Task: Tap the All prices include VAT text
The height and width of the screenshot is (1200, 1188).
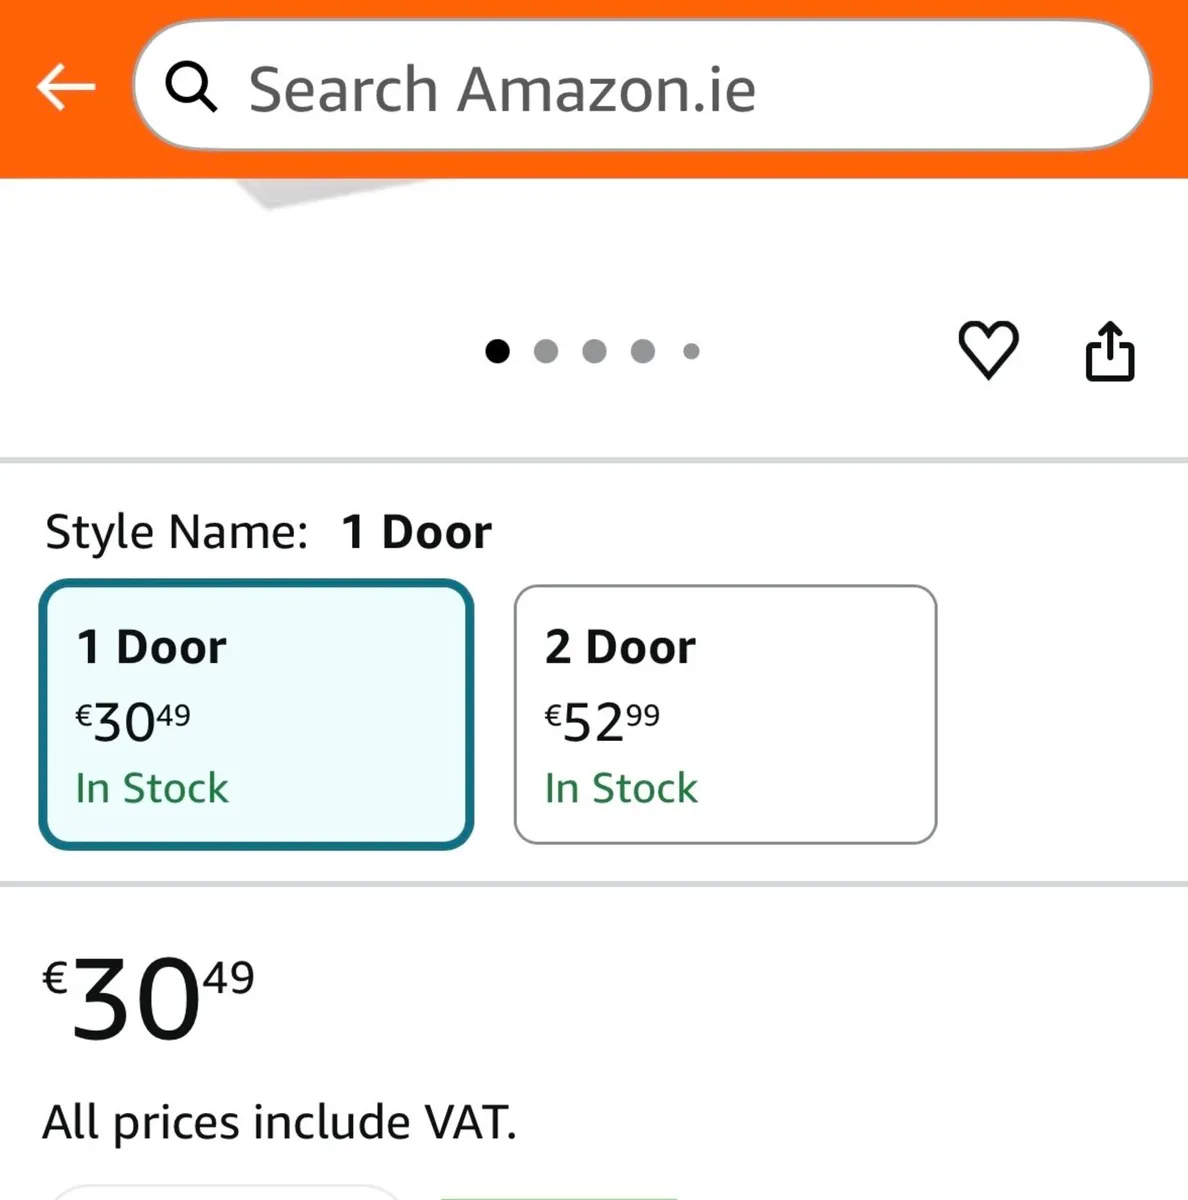Action: tap(279, 1121)
